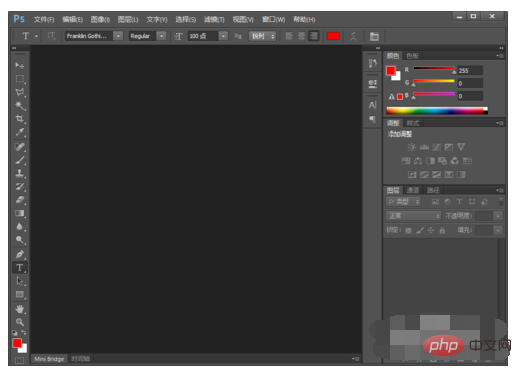Open the Character panel icon
This screenshot has height=378, width=522.
372,105
